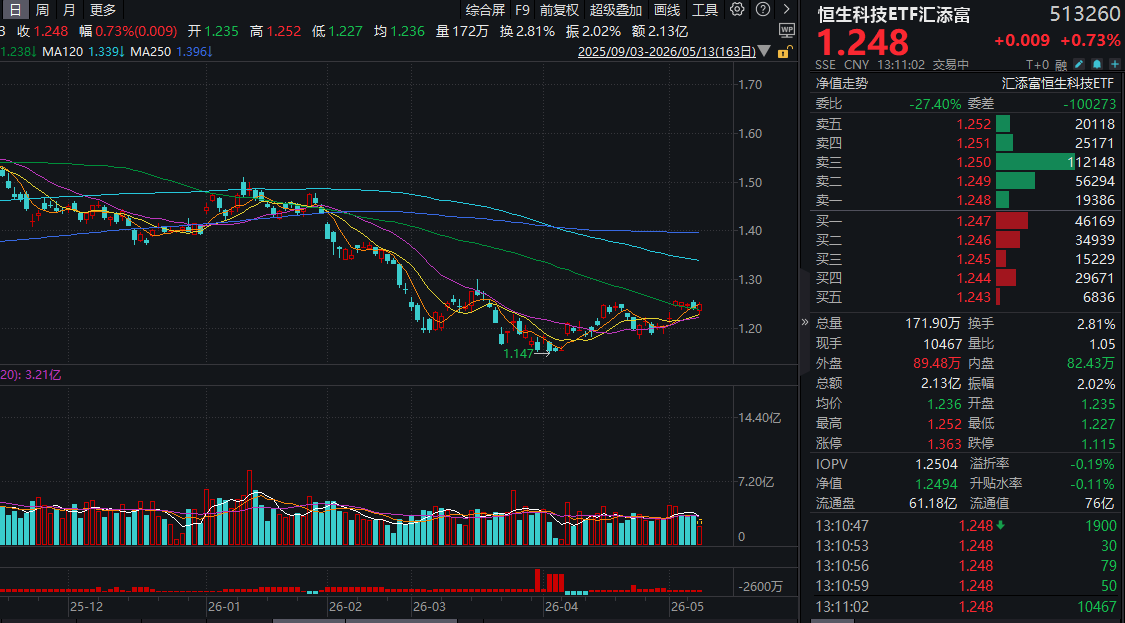Open 前复权 adjustment dropdown
Image resolution: width=1125 pixels, height=623 pixels.
click(x=559, y=10)
